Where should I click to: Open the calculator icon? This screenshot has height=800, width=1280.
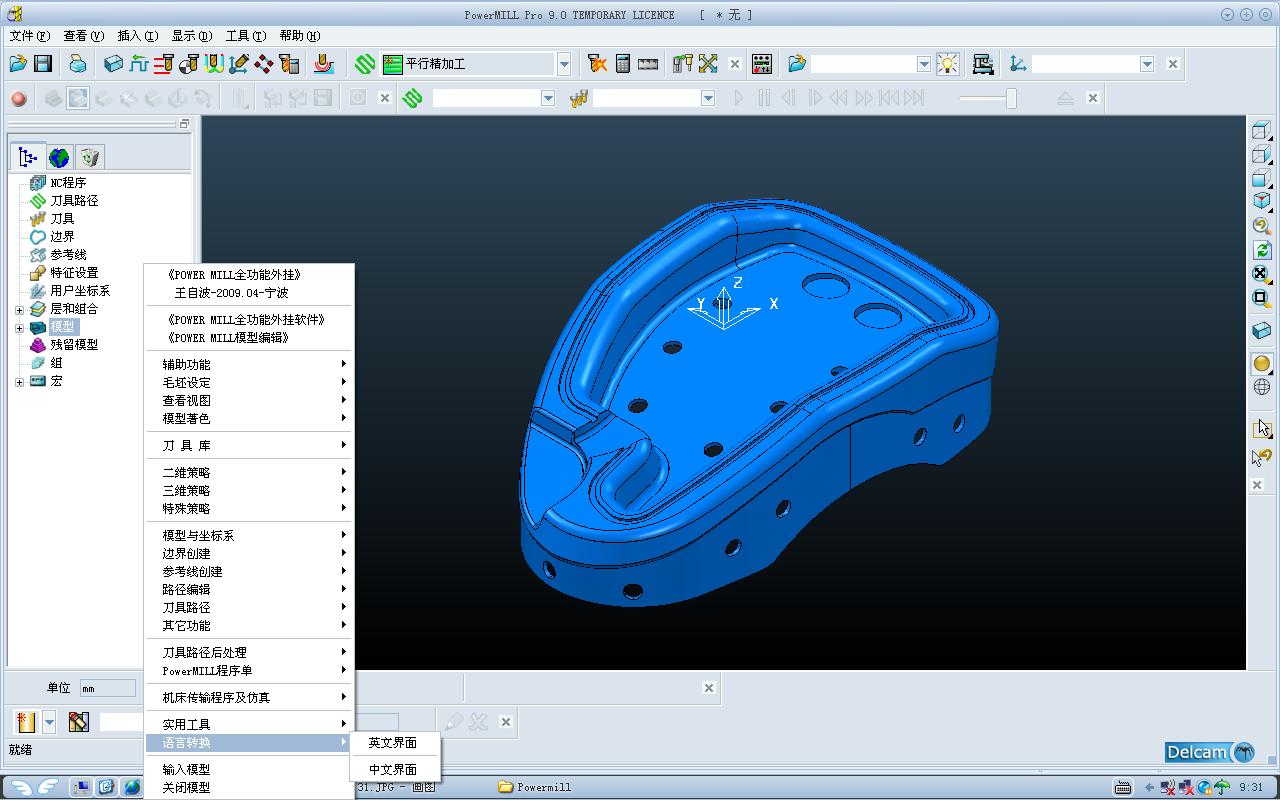[623, 64]
